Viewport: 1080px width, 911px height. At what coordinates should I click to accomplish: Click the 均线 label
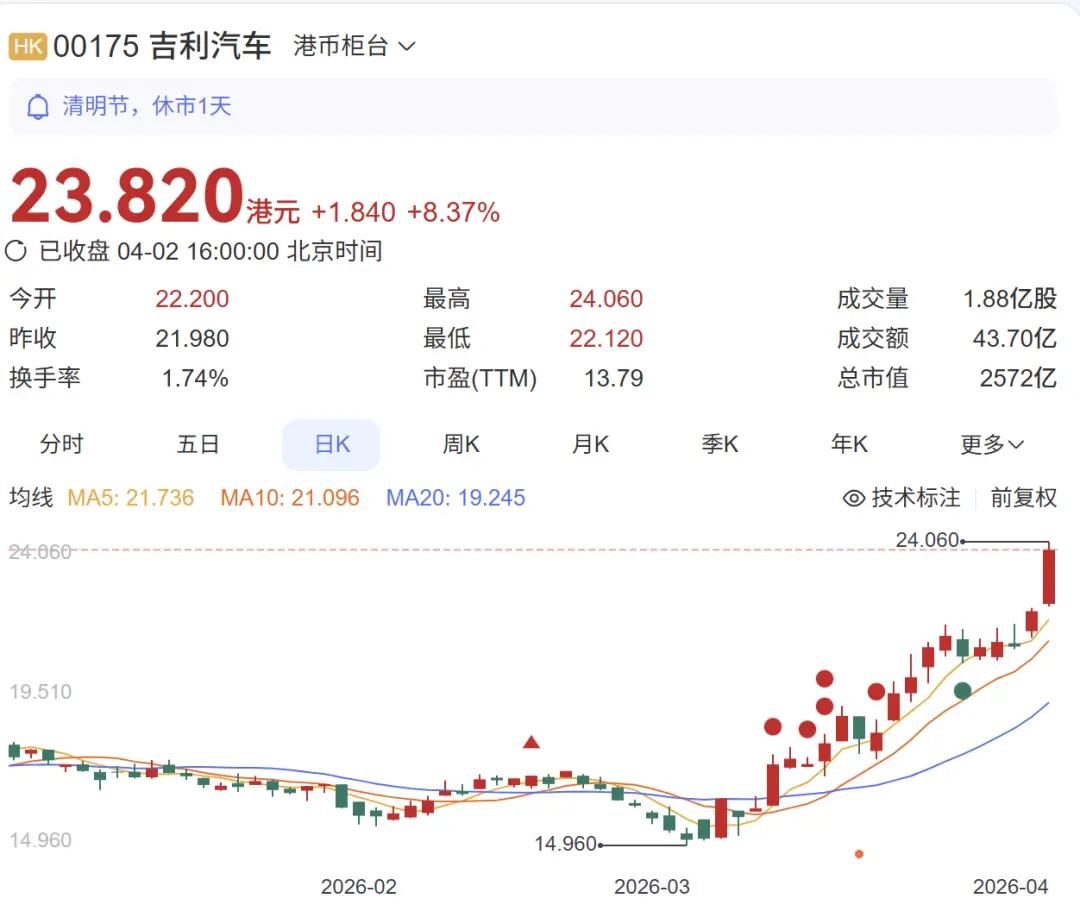click(x=31, y=497)
